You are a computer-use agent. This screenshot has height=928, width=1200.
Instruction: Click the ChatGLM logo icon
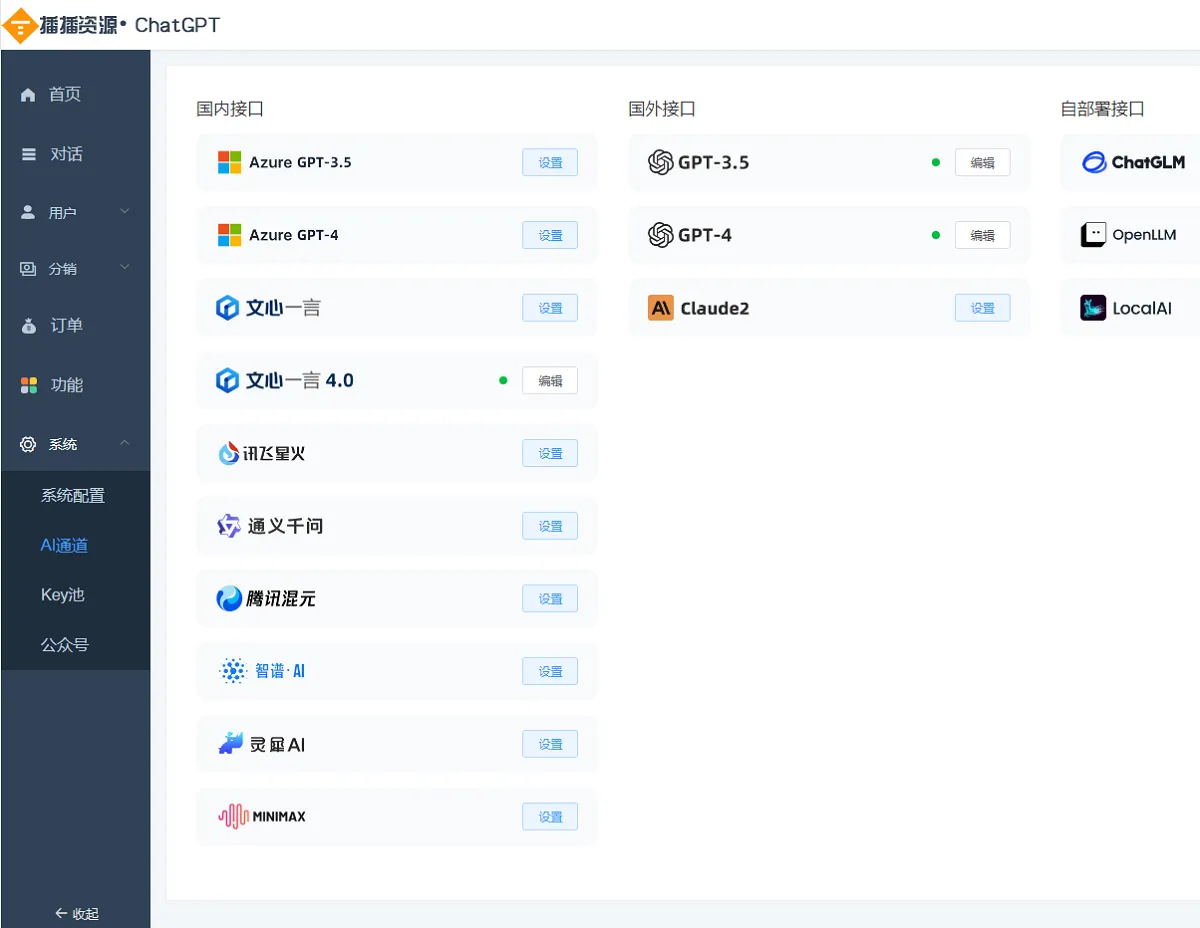[x=1094, y=162]
